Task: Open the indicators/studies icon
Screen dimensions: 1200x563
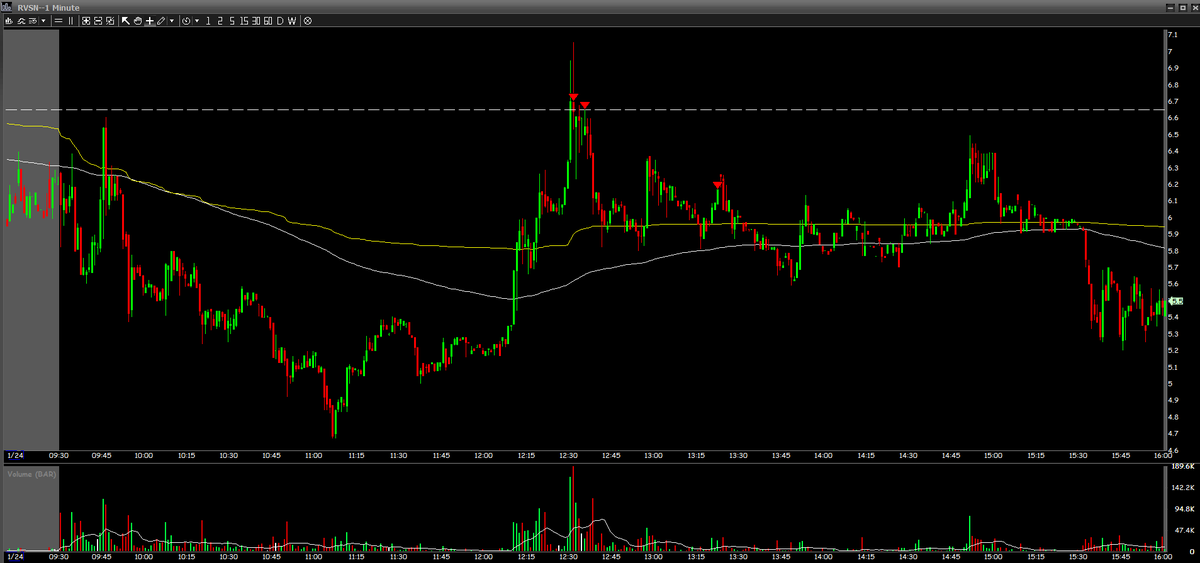Action: pos(21,20)
